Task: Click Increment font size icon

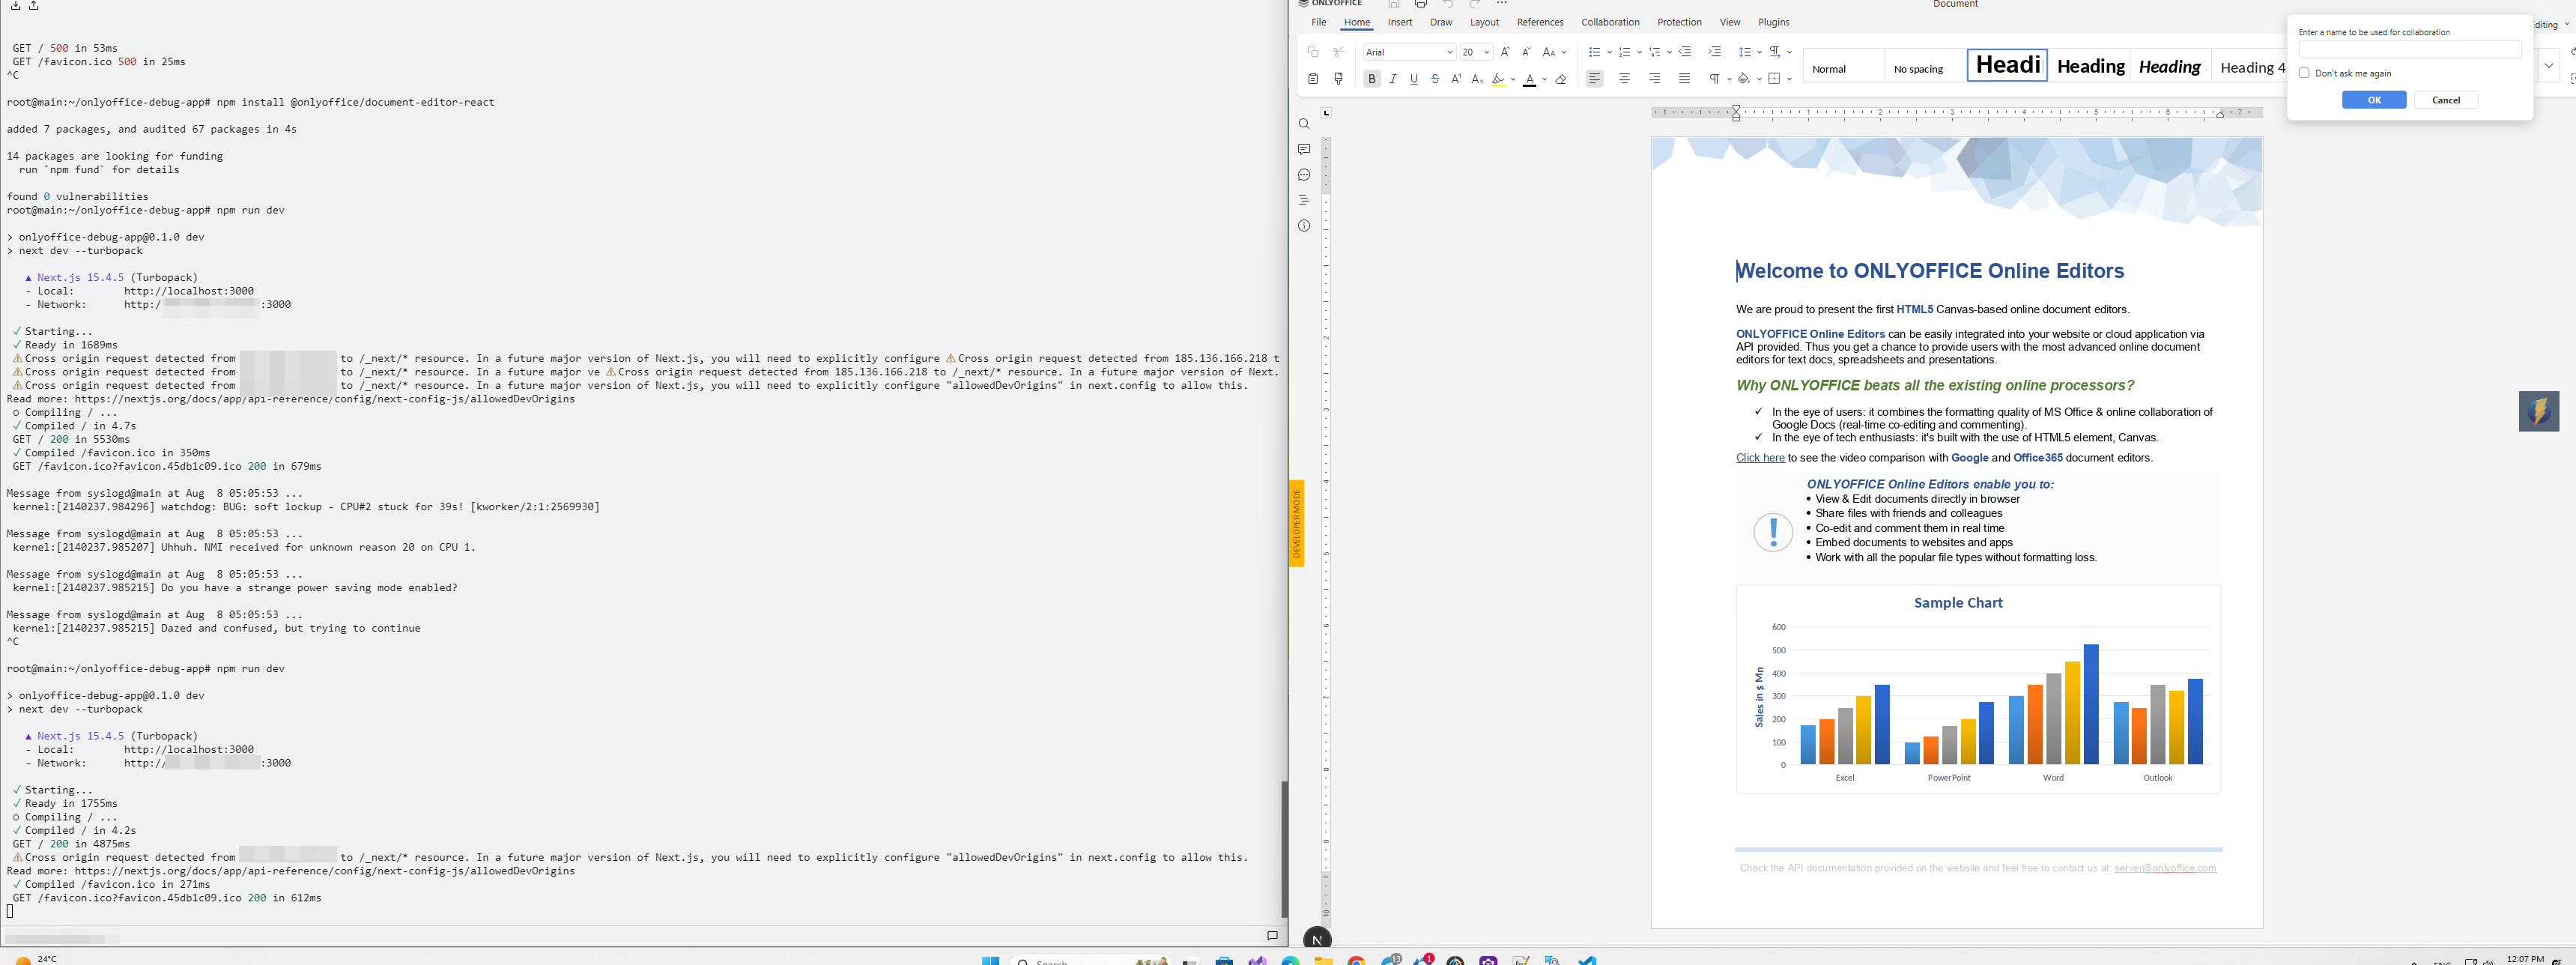Action: [1505, 52]
